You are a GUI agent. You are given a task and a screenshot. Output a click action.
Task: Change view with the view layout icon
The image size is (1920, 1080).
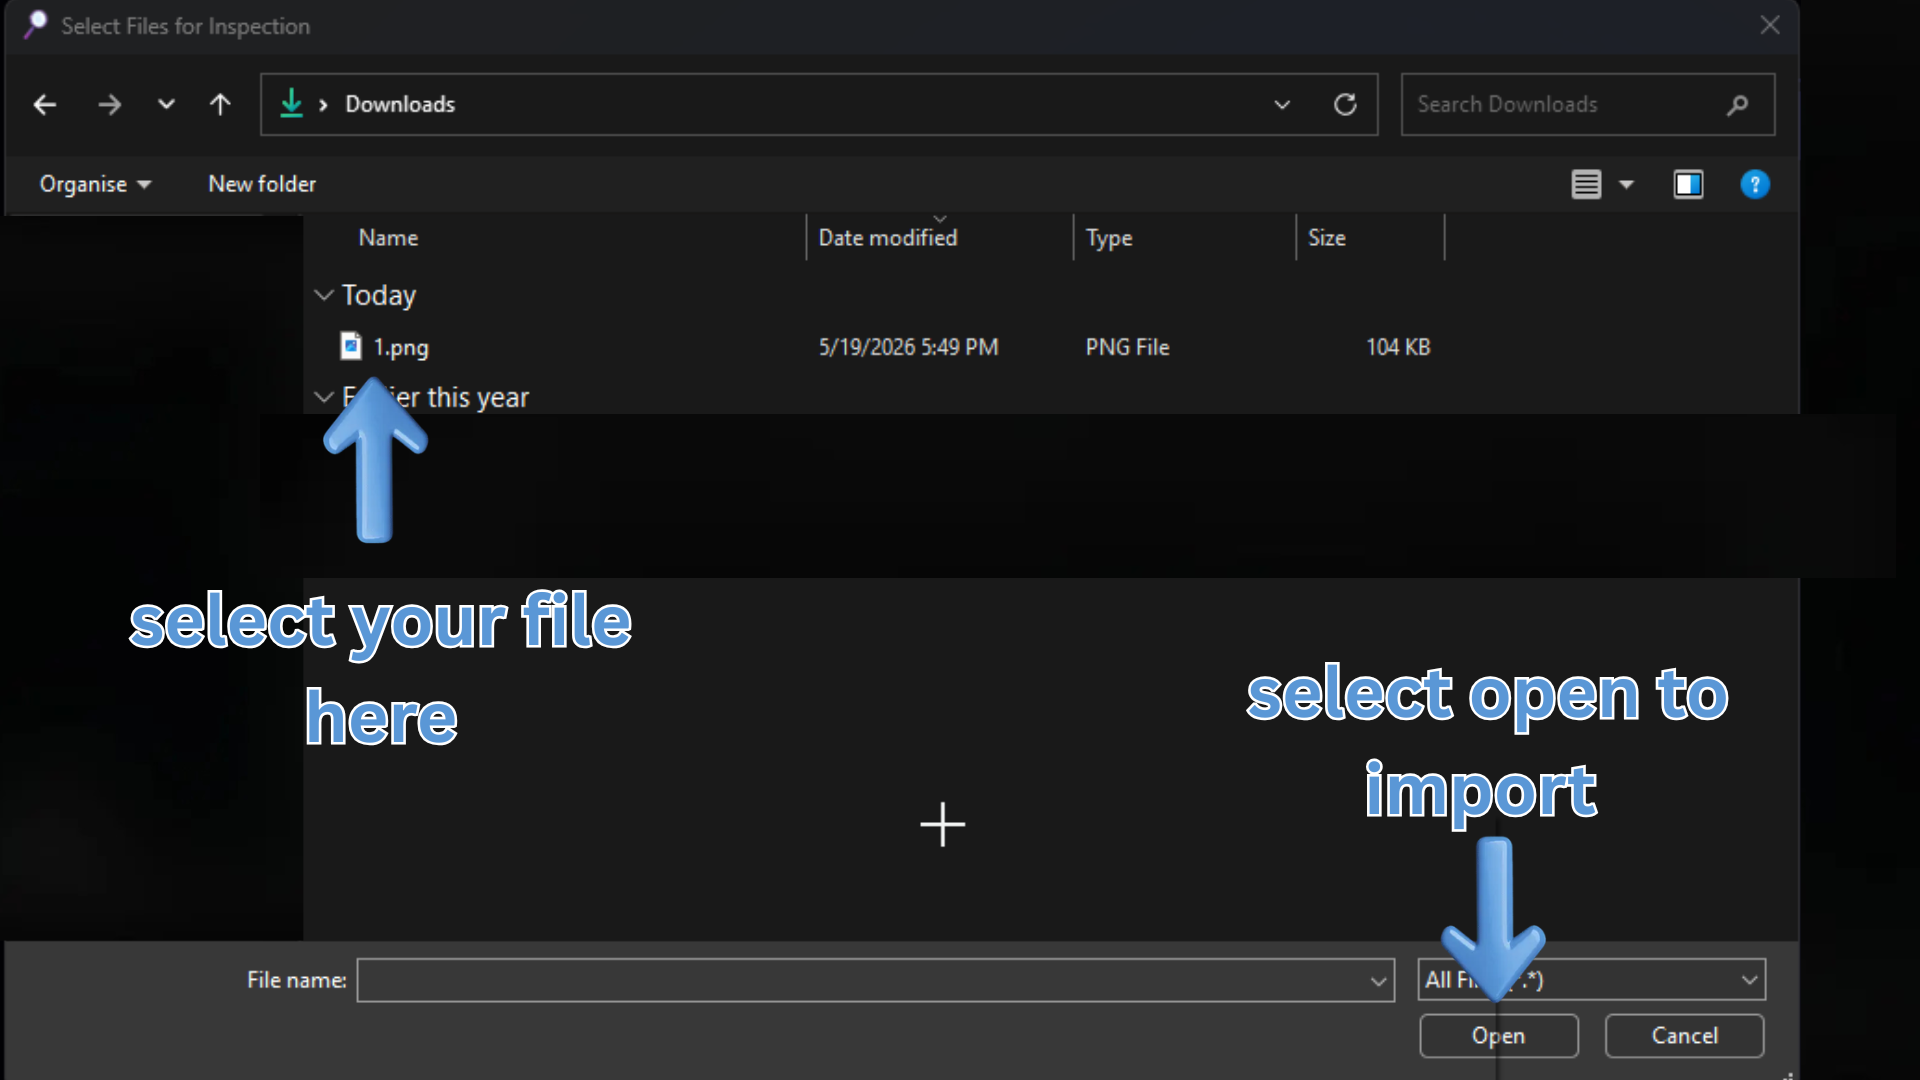point(1586,184)
